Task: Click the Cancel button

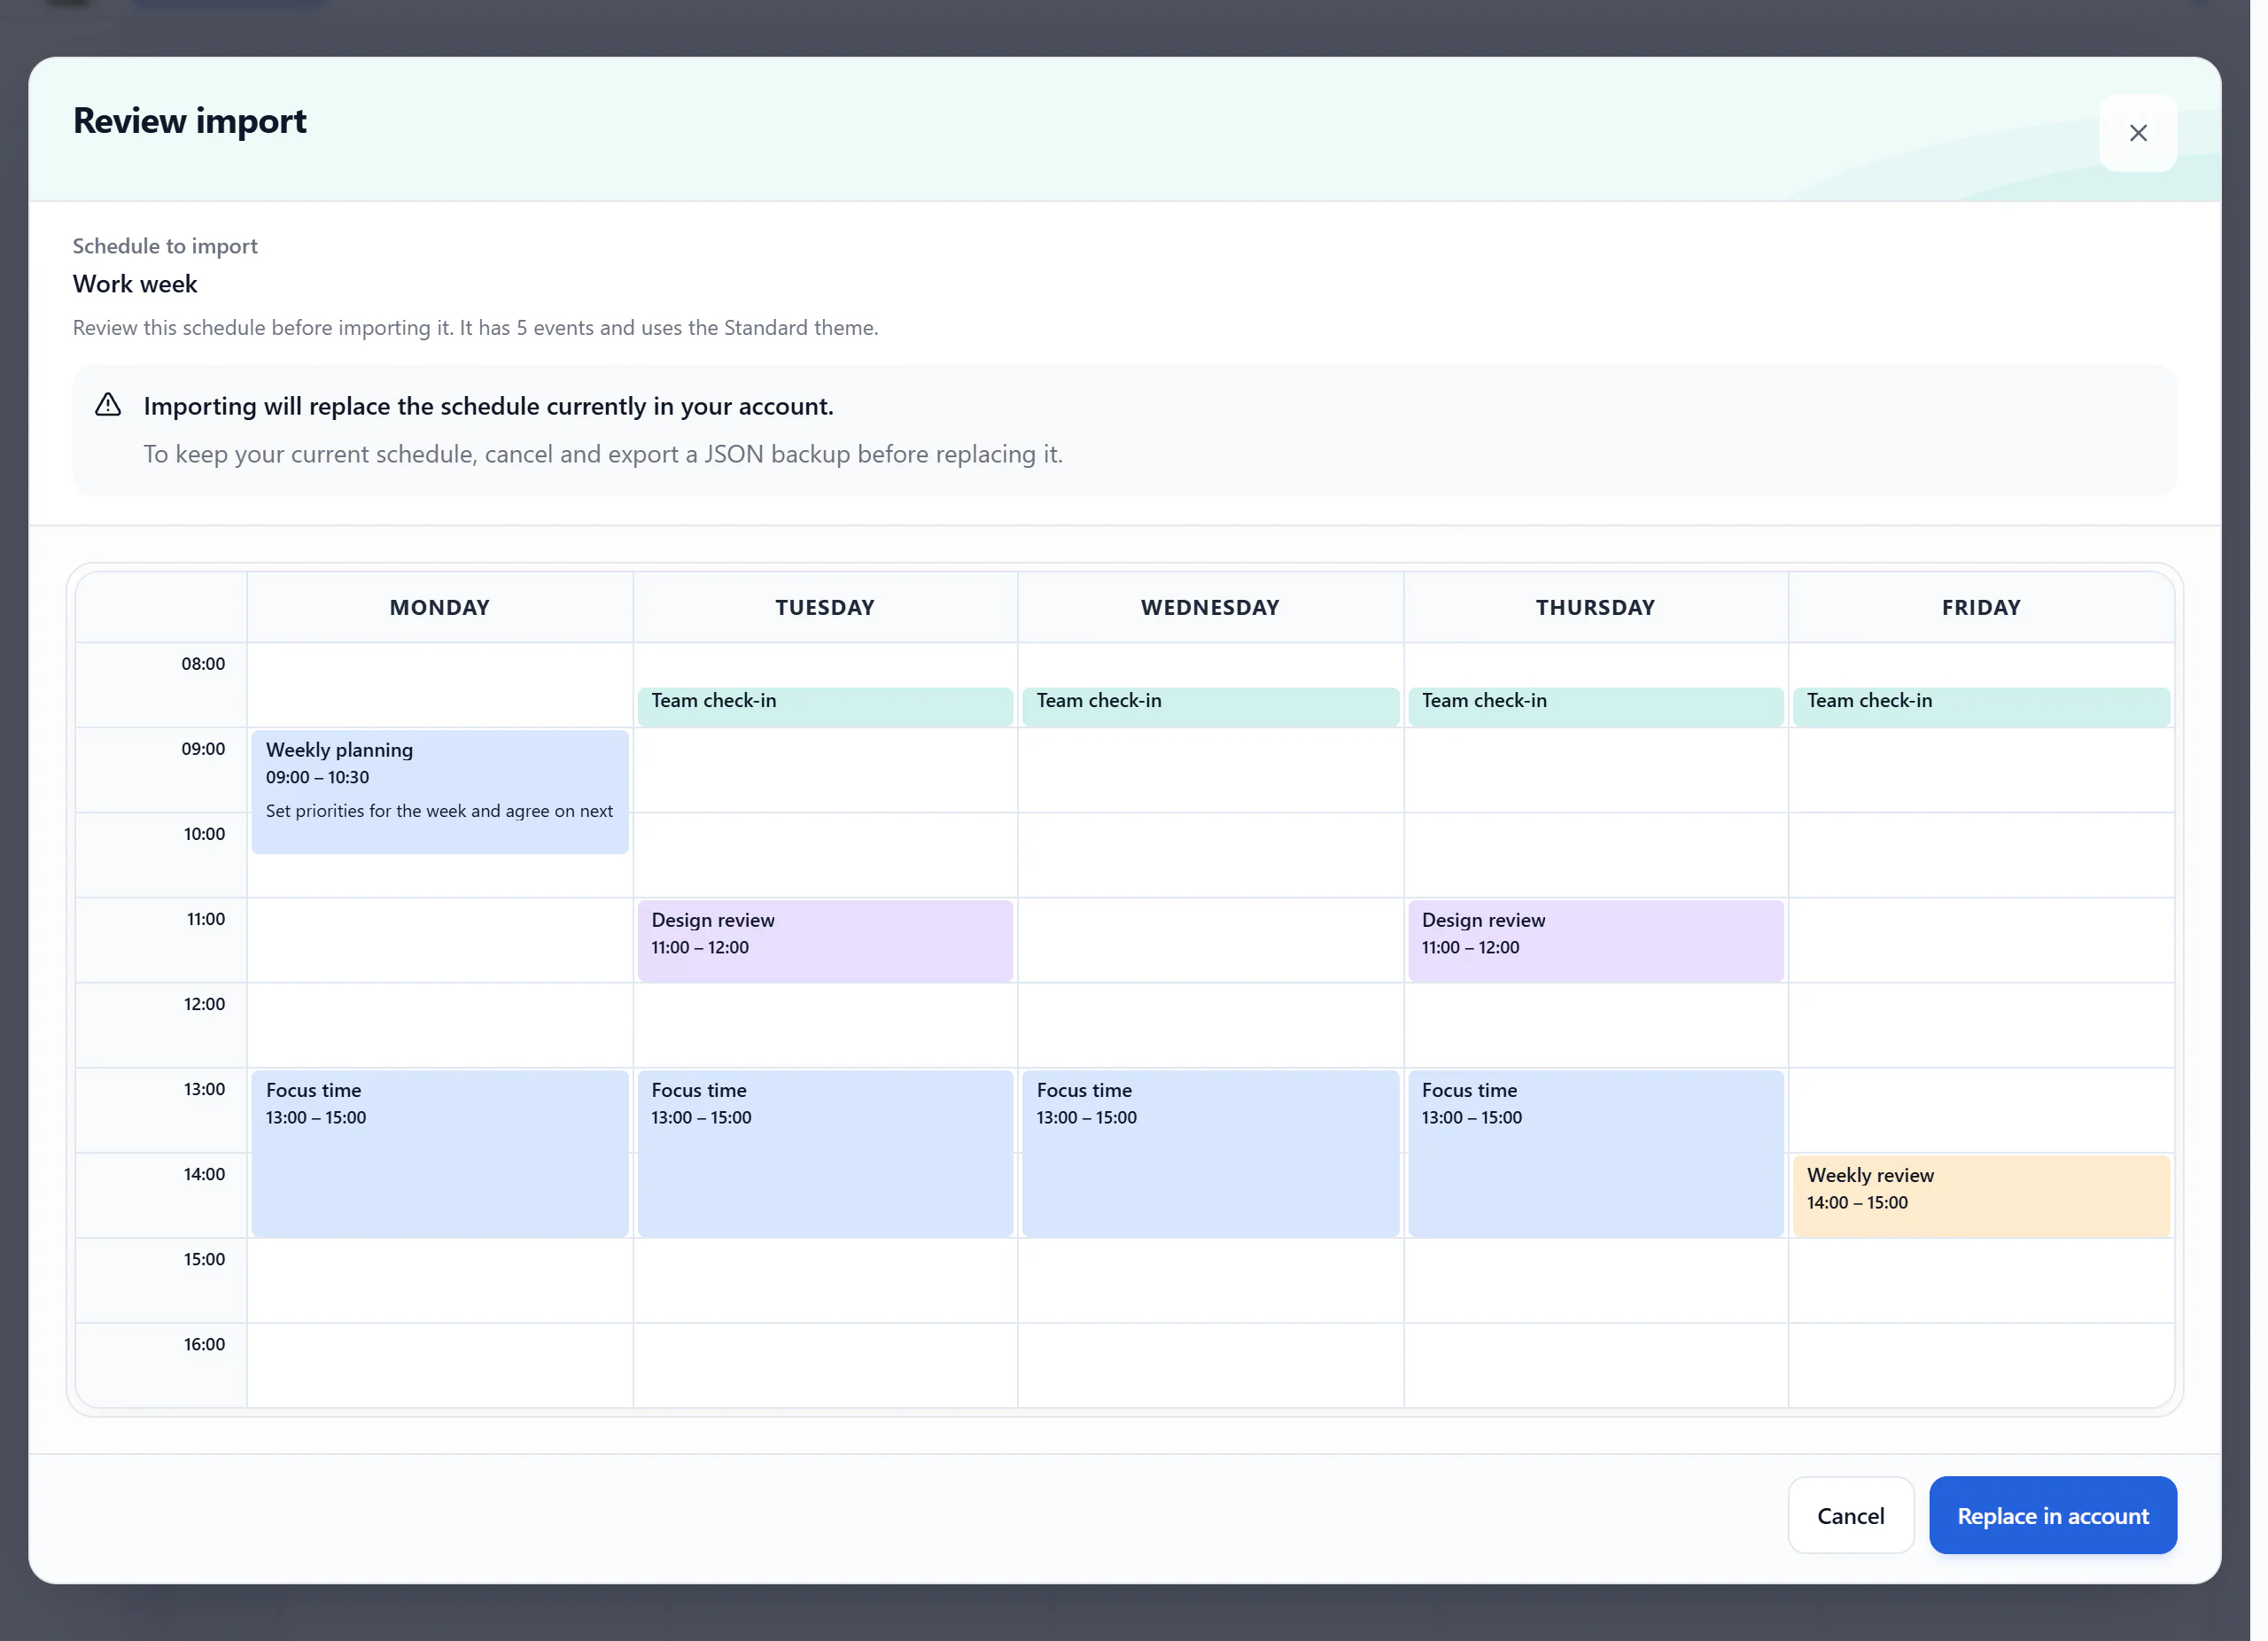Action: (x=1850, y=1515)
